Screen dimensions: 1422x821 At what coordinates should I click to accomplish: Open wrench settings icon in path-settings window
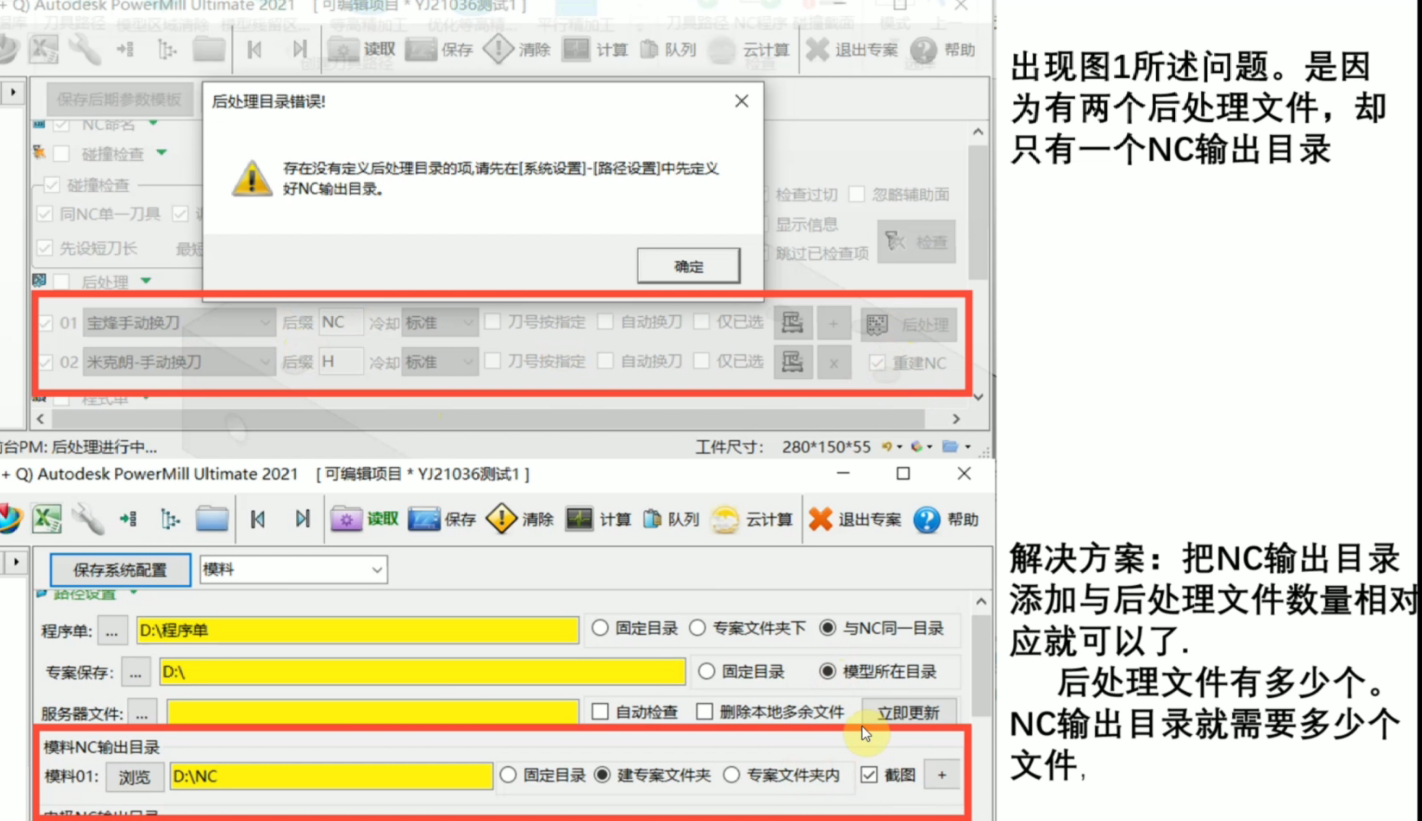88,519
